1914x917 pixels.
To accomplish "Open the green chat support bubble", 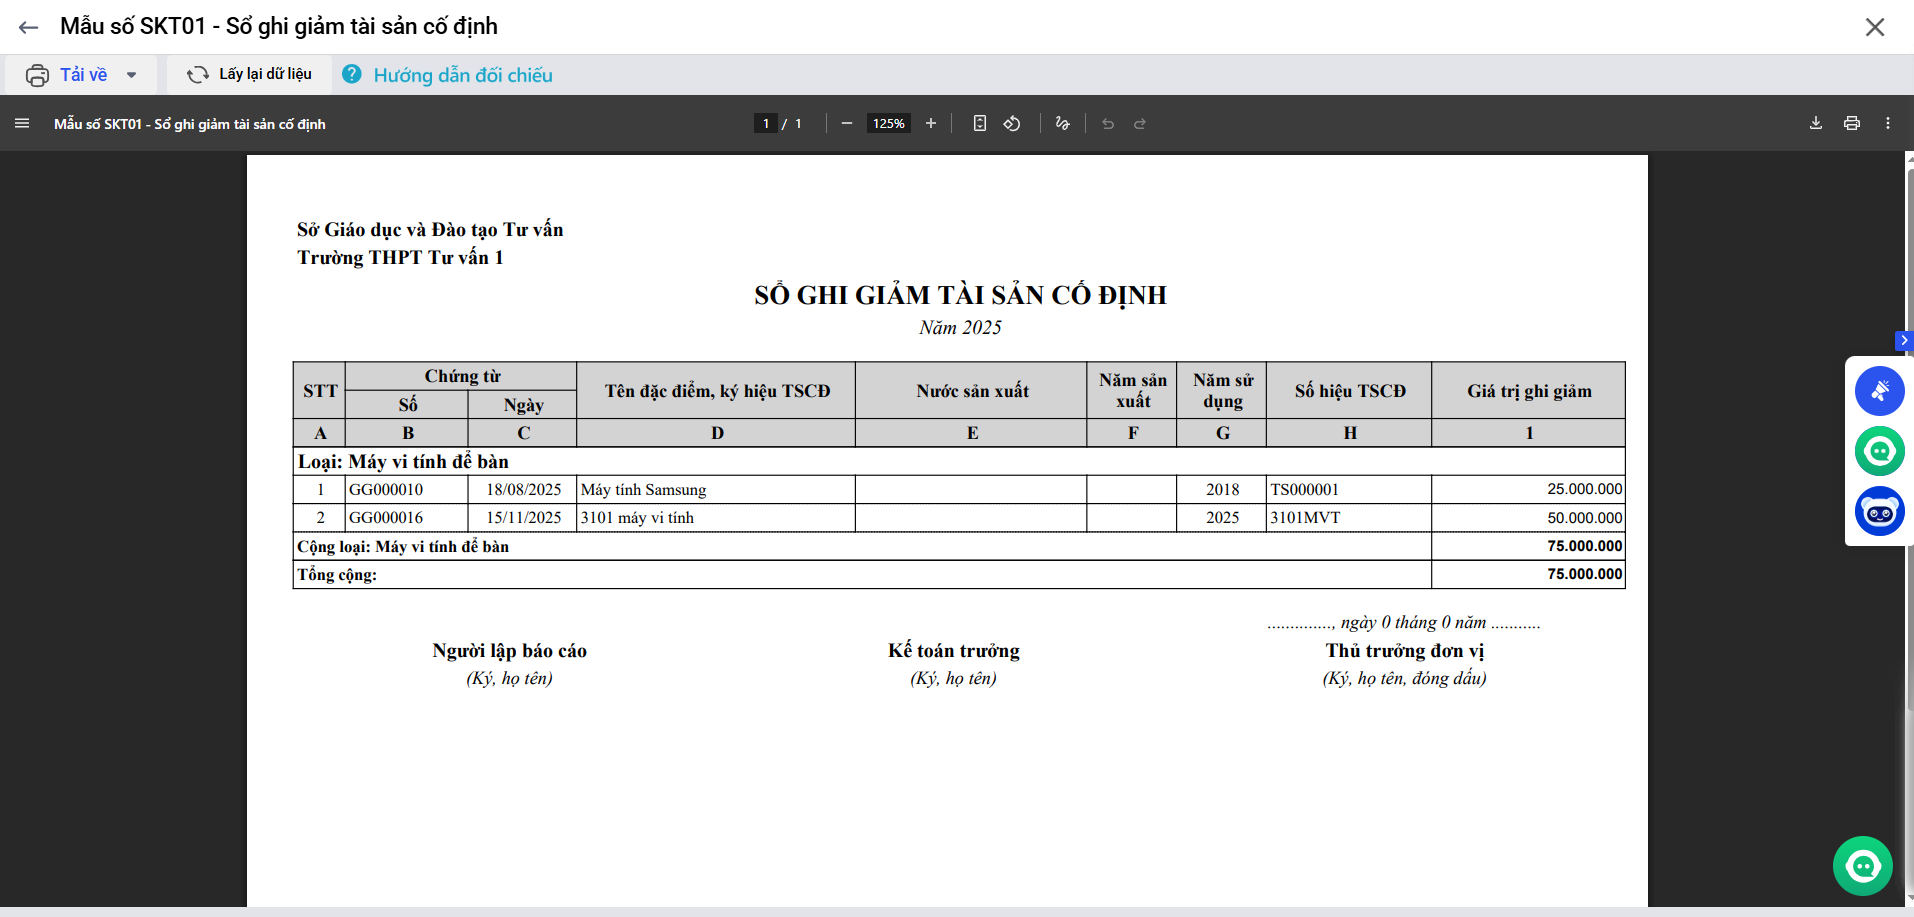I will [x=1862, y=866].
